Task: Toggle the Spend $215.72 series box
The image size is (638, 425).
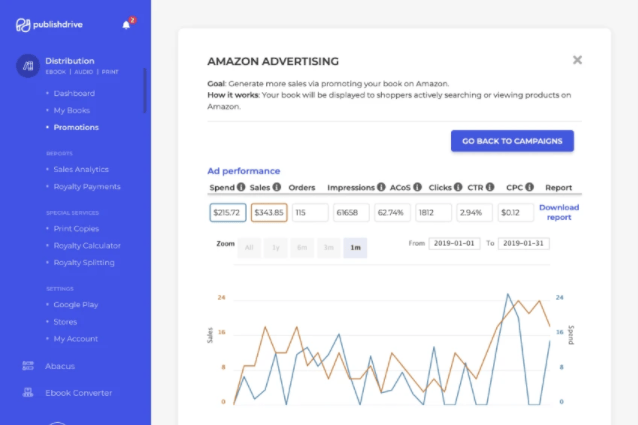Action: pyautogui.click(x=228, y=213)
